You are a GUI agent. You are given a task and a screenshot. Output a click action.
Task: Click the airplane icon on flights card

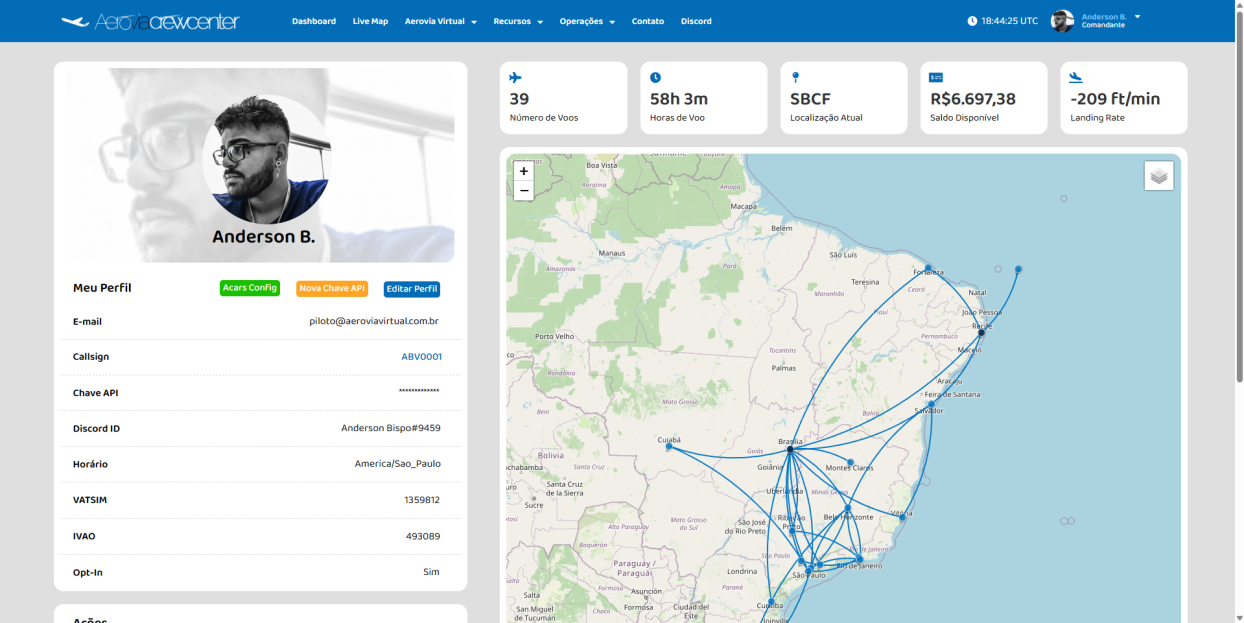pyautogui.click(x=516, y=77)
